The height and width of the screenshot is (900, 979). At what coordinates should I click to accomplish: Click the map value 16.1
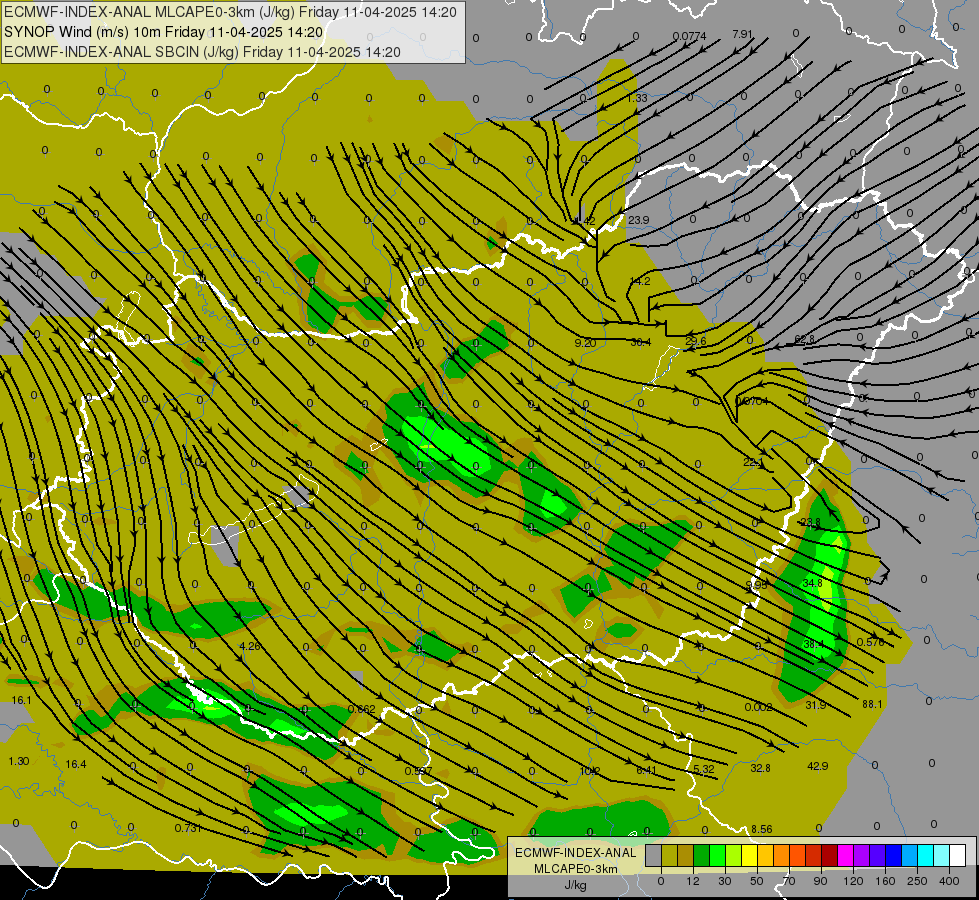(21, 700)
